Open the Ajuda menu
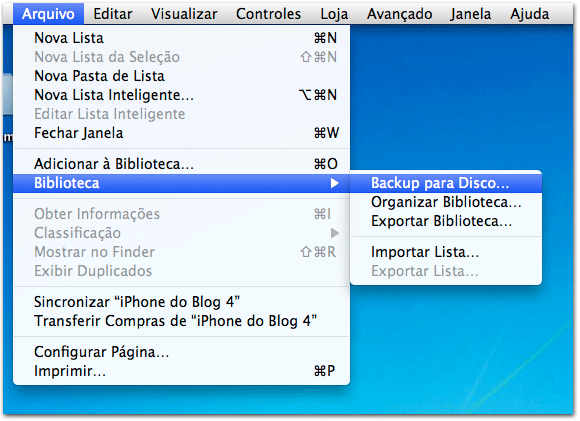The width and height of the screenshot is (580, 421). (529, 14)
